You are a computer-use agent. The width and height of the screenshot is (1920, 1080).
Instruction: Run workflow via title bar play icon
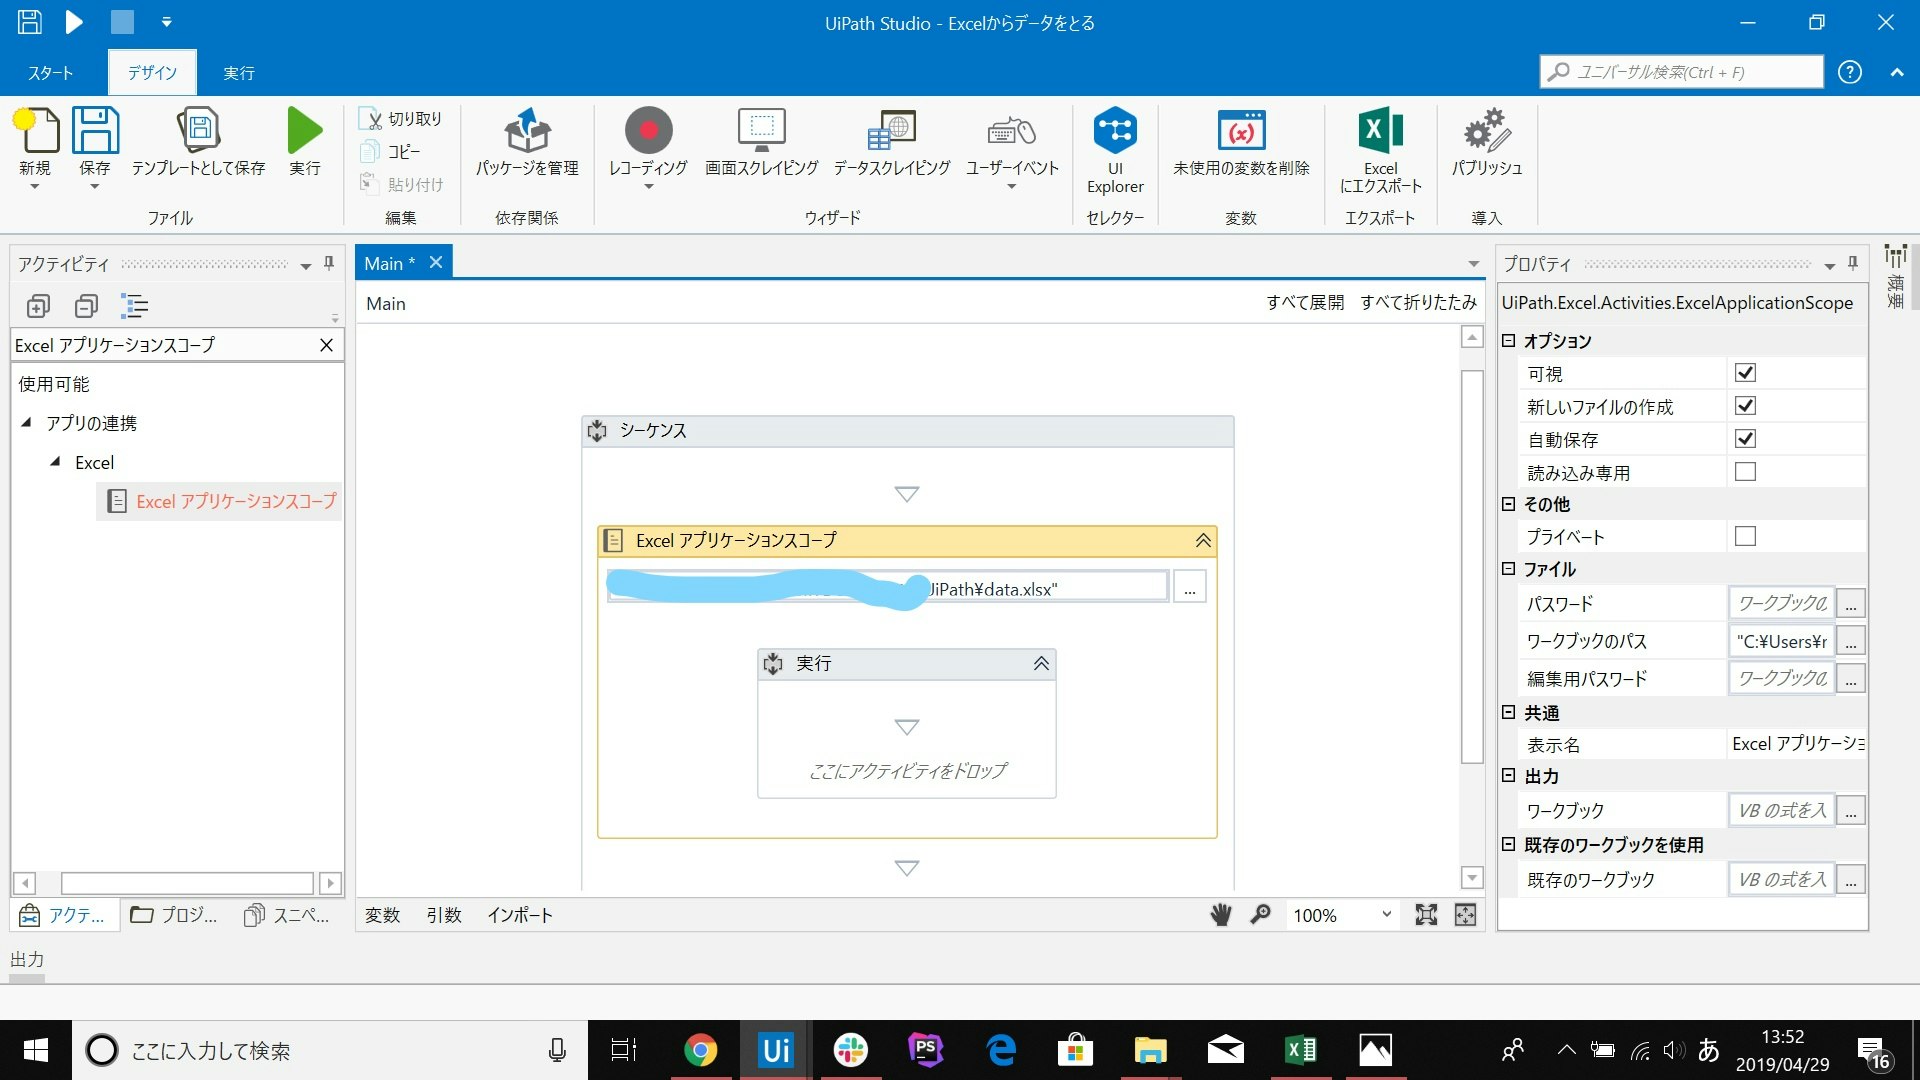(x=75, y=22)
